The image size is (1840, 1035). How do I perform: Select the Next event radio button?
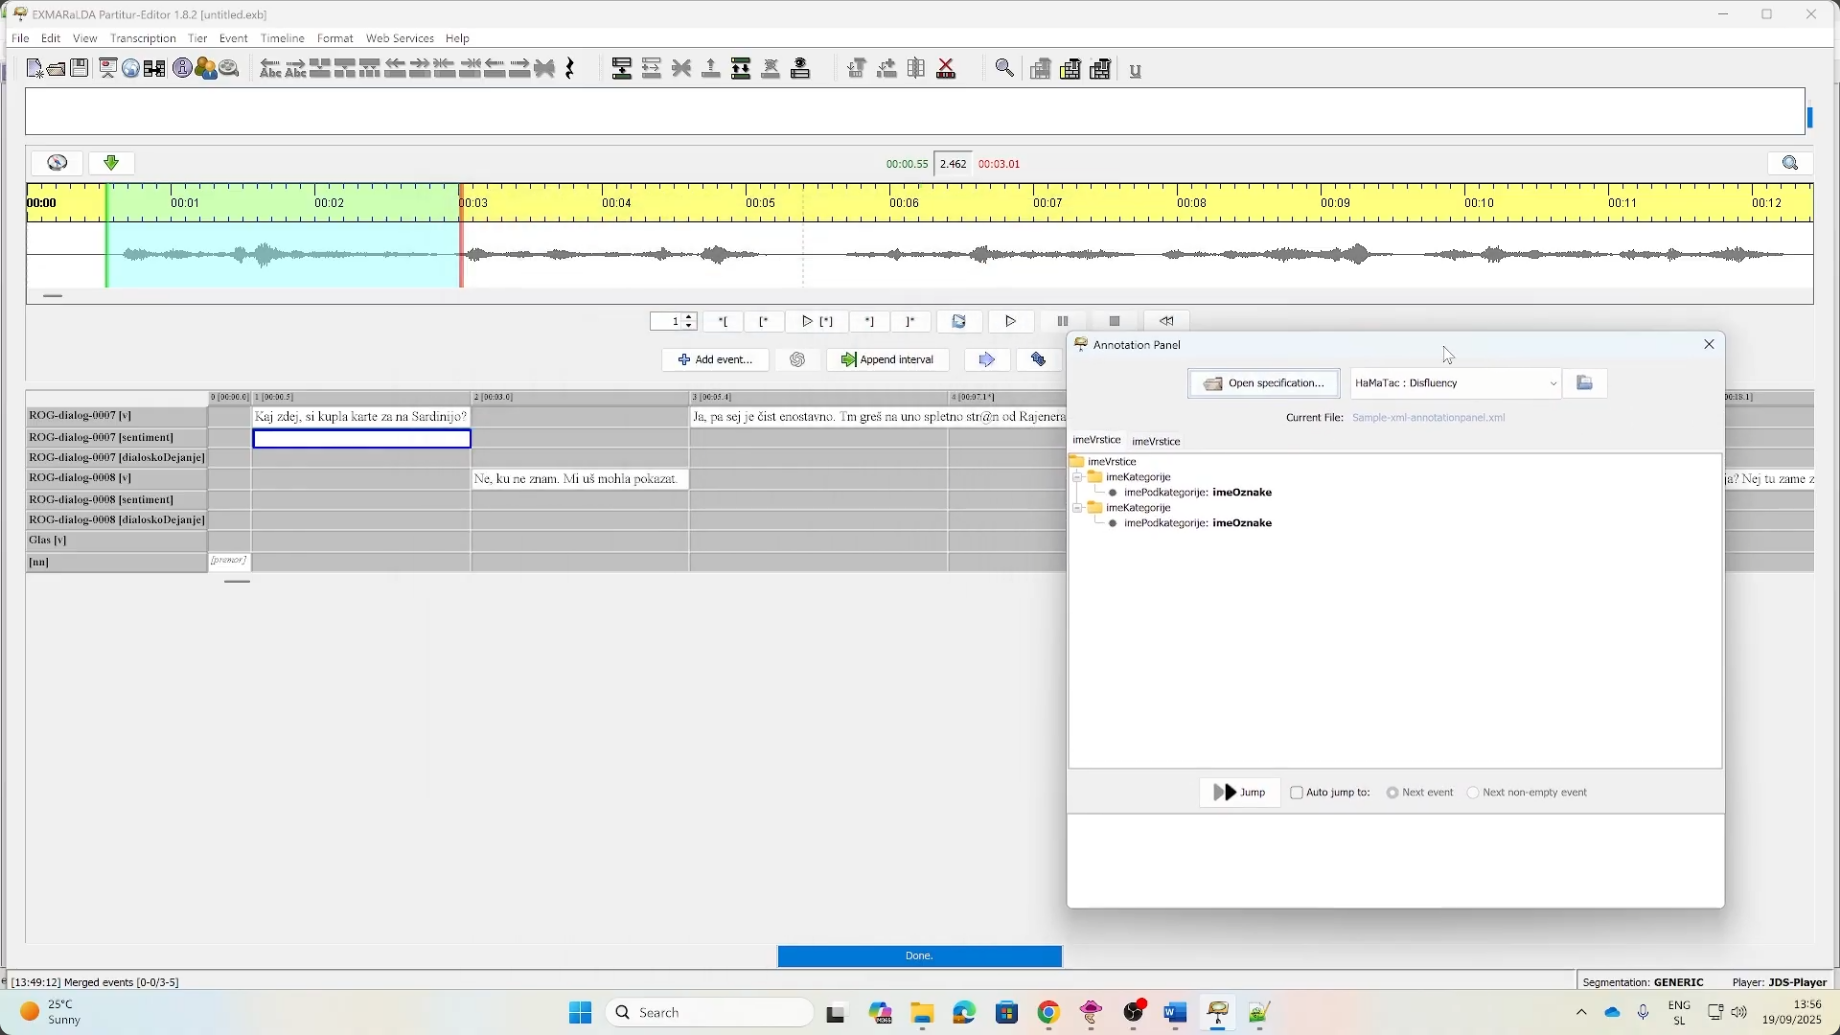[x=1392, y=793]
